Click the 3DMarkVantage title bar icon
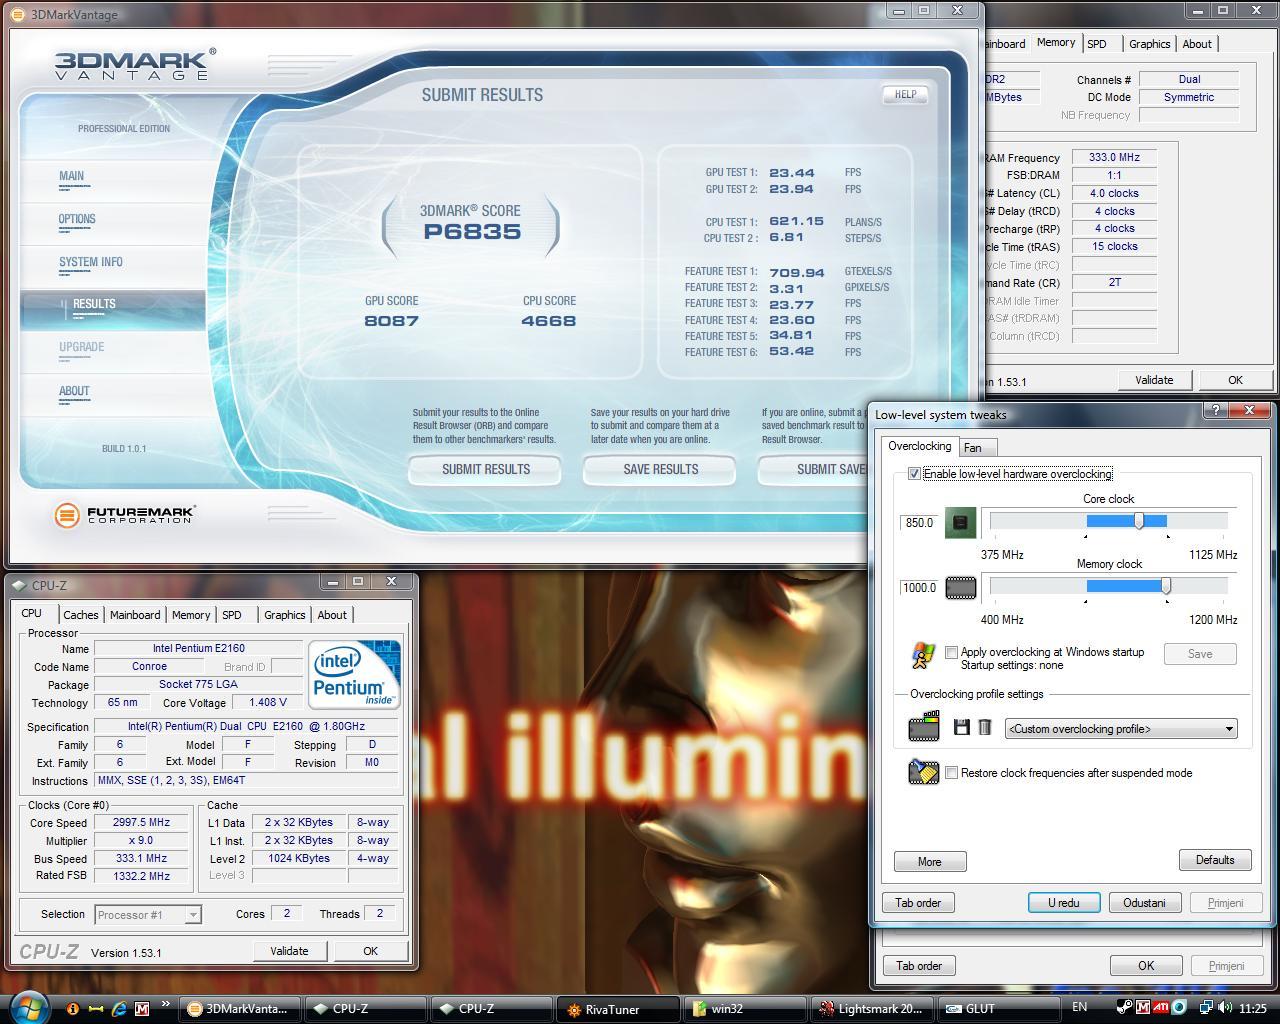 pos(17,14)
